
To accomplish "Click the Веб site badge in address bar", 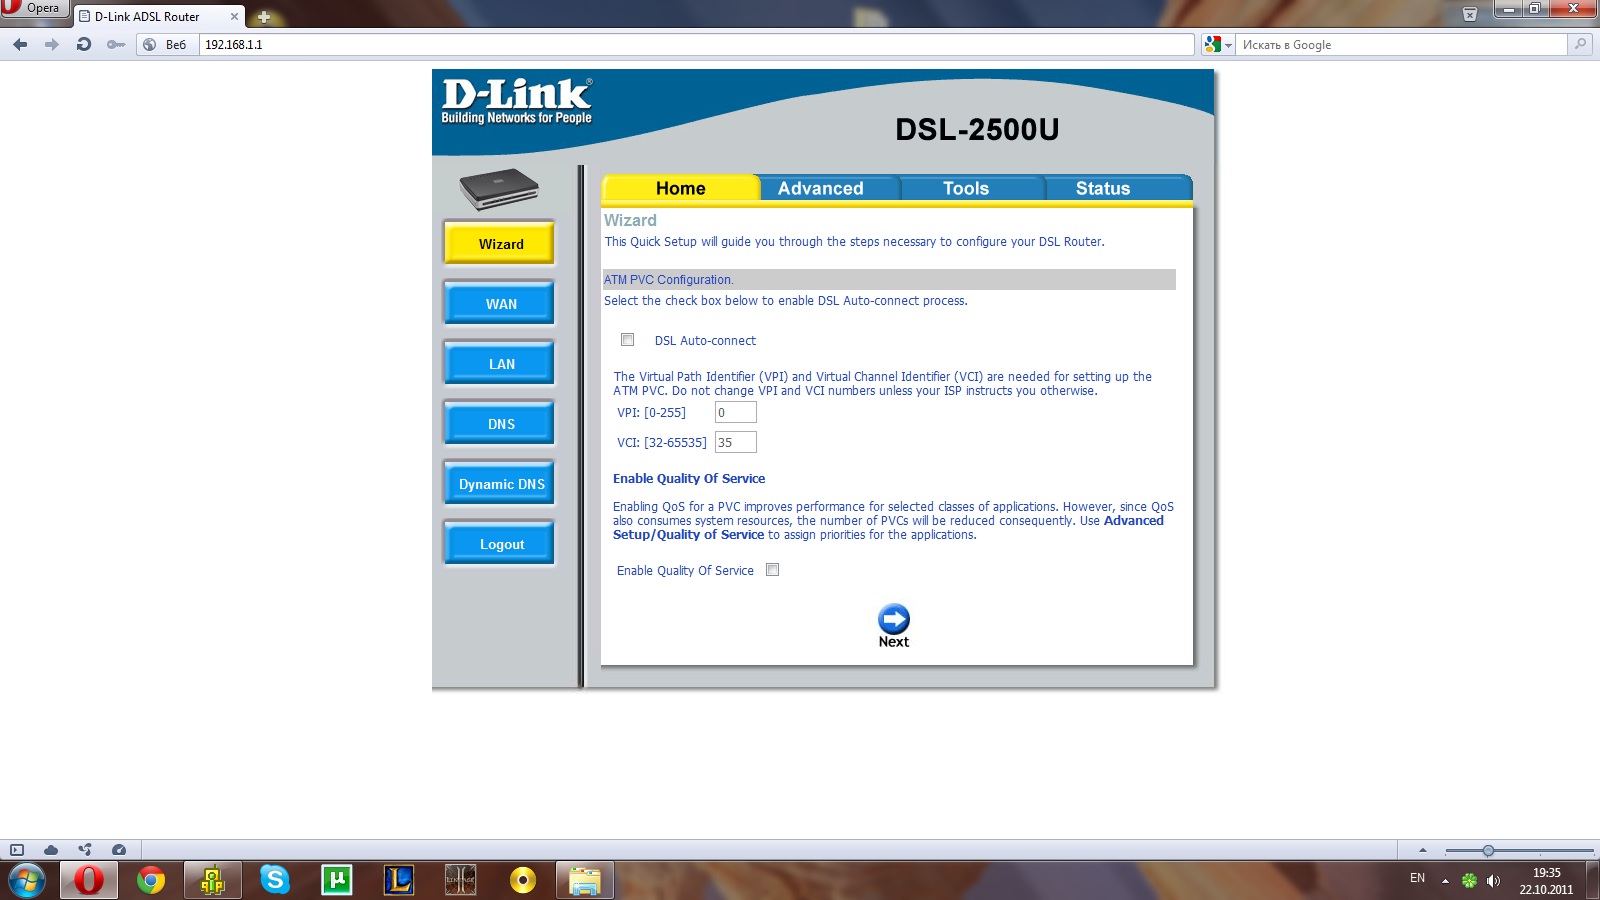I will tap(167, 45).
